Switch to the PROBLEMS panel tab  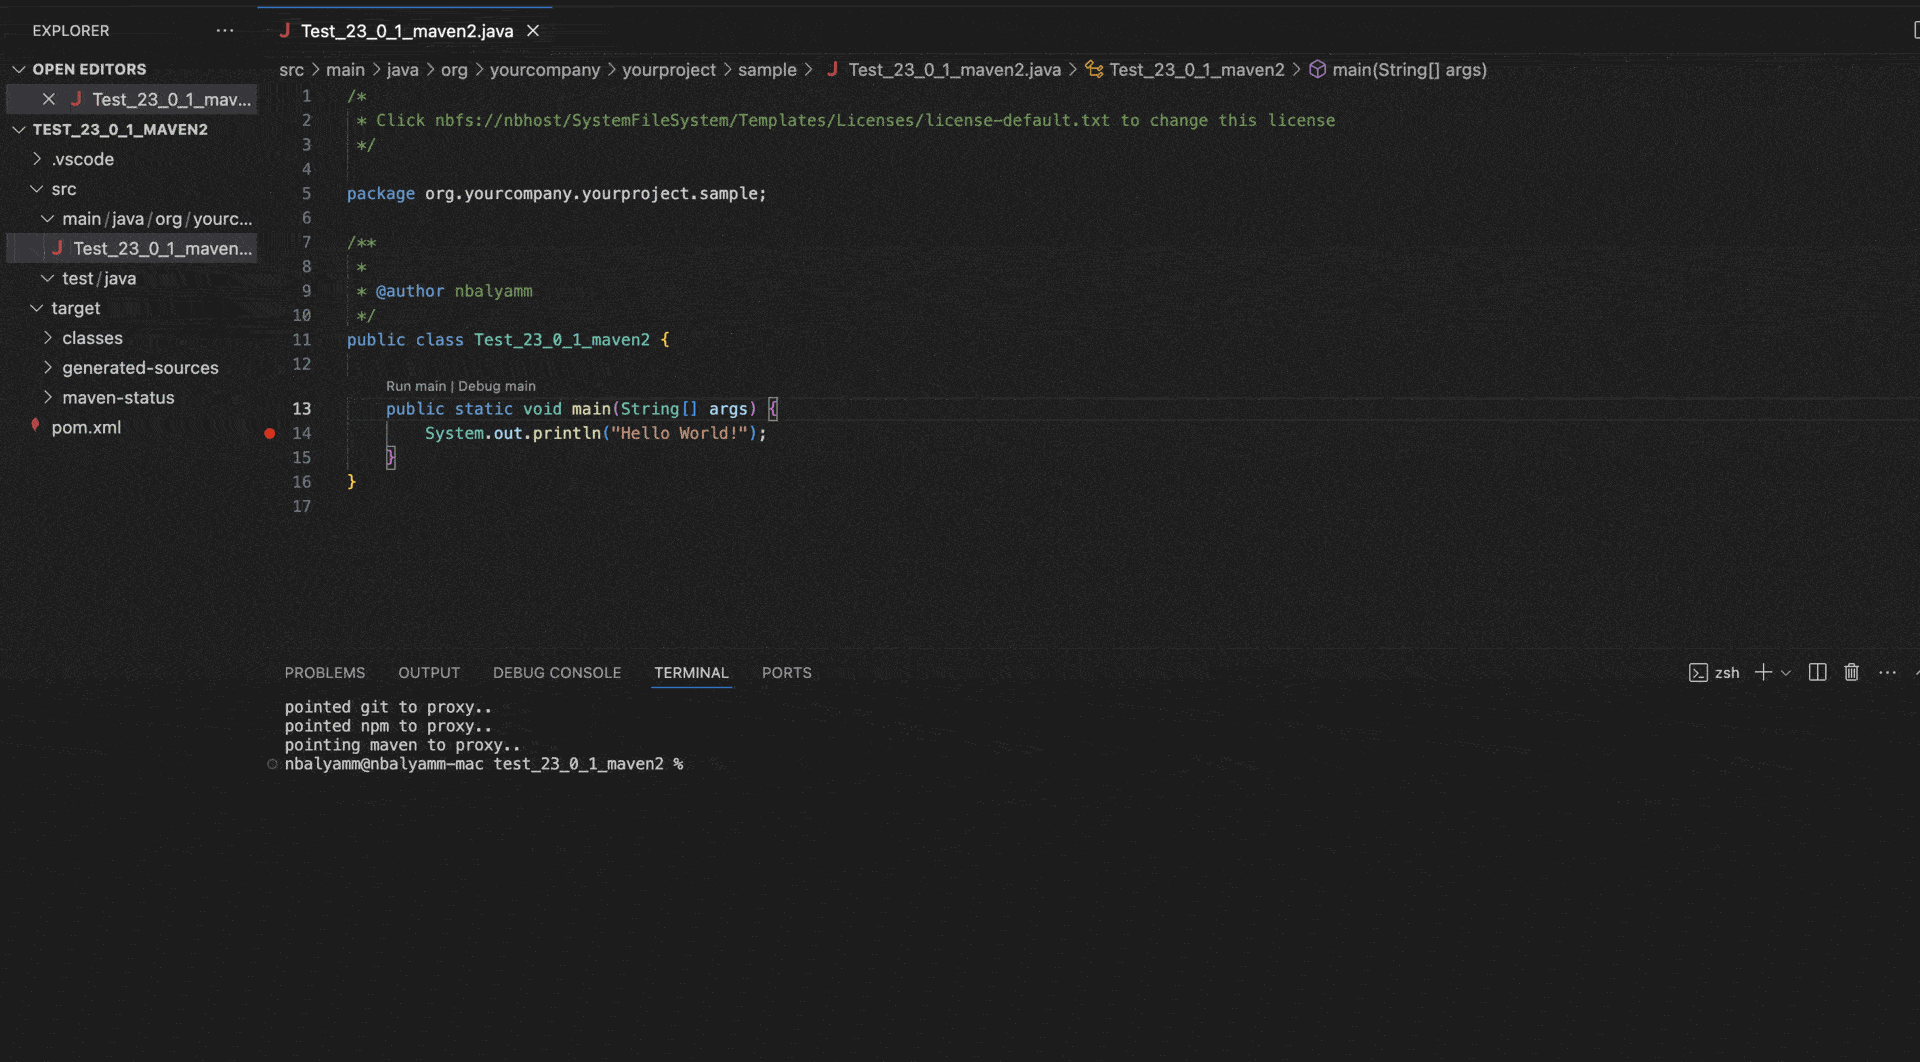click(x=325, y=673)
